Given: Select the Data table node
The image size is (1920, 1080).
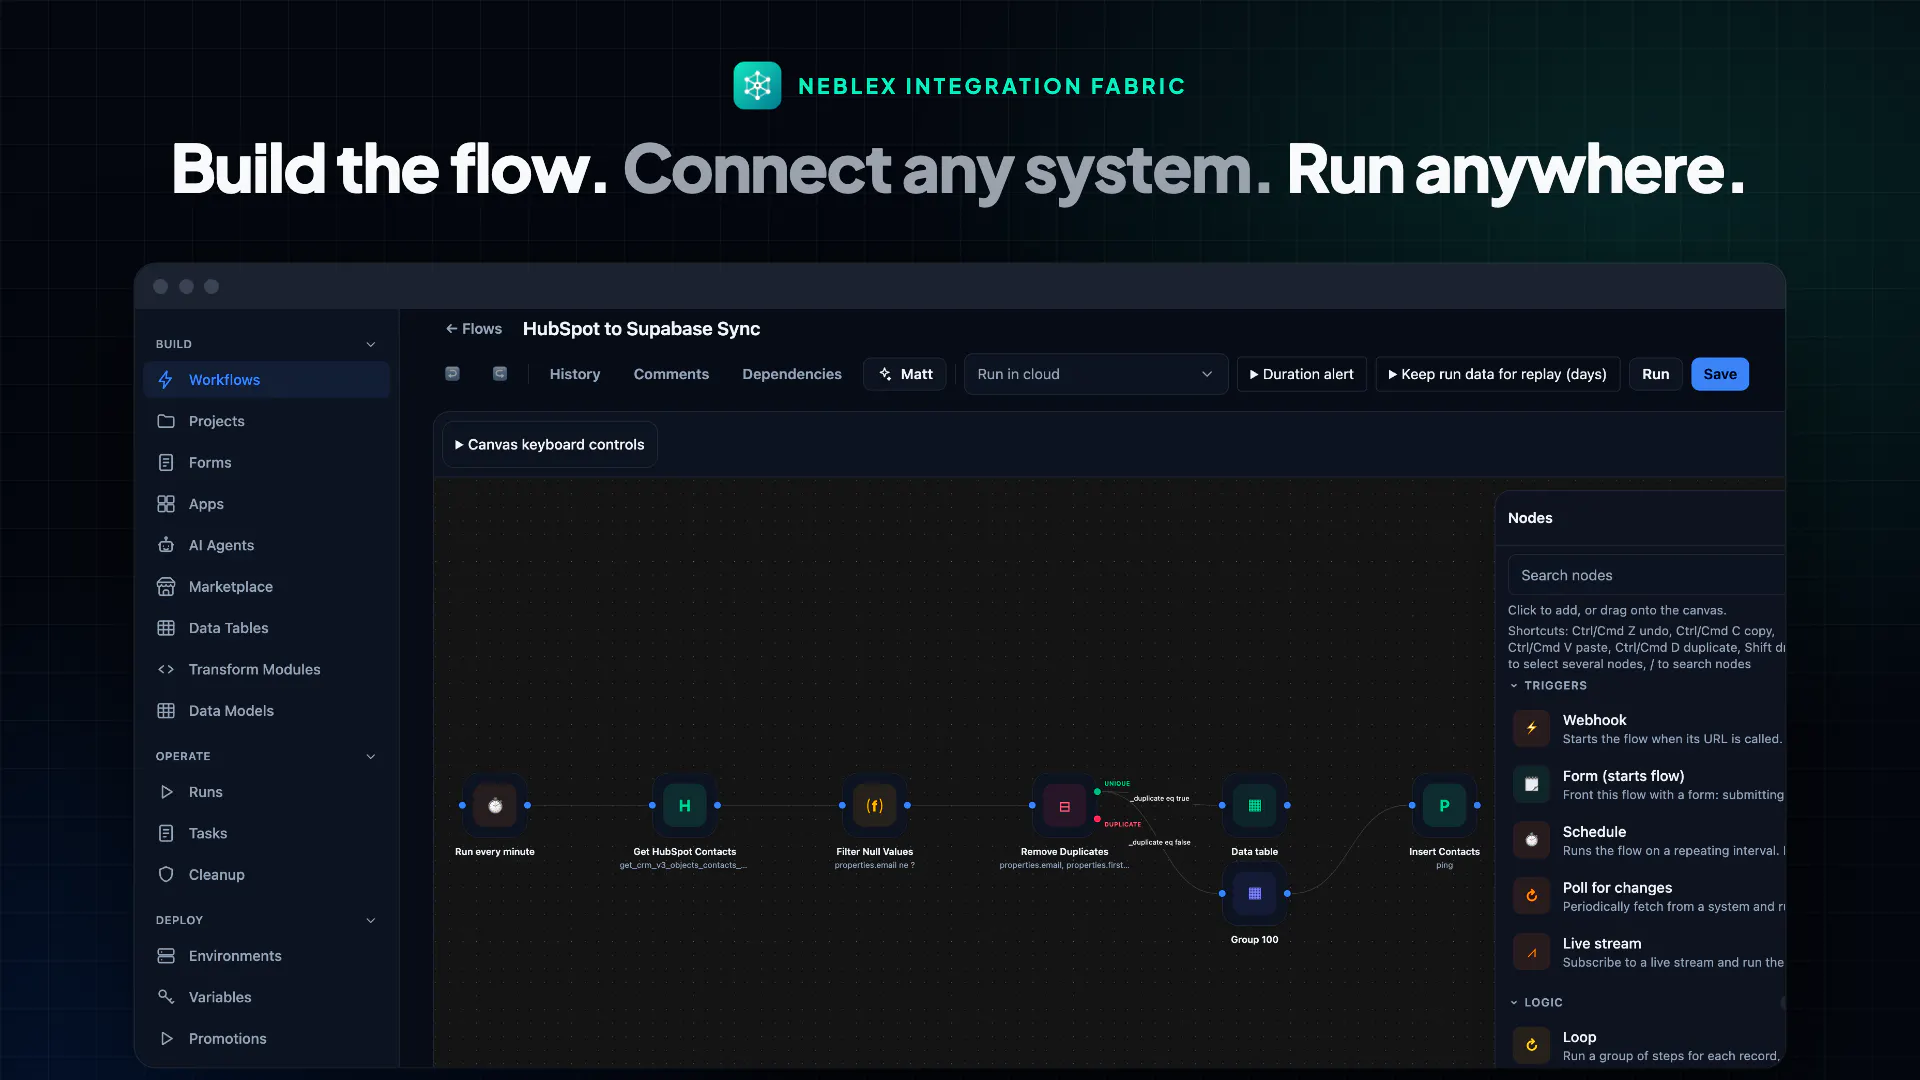Looking at the screenshot, I should pyautogui.click(x=1255, y=806).
